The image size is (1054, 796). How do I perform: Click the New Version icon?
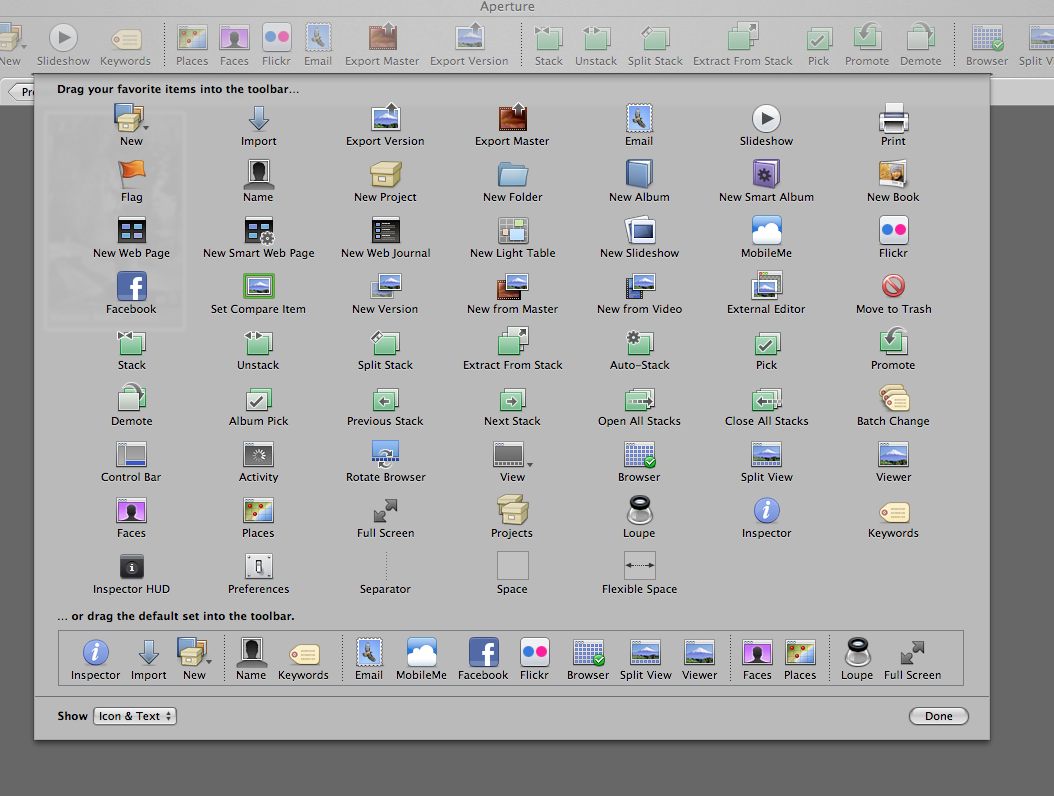(x=385, y=286)
